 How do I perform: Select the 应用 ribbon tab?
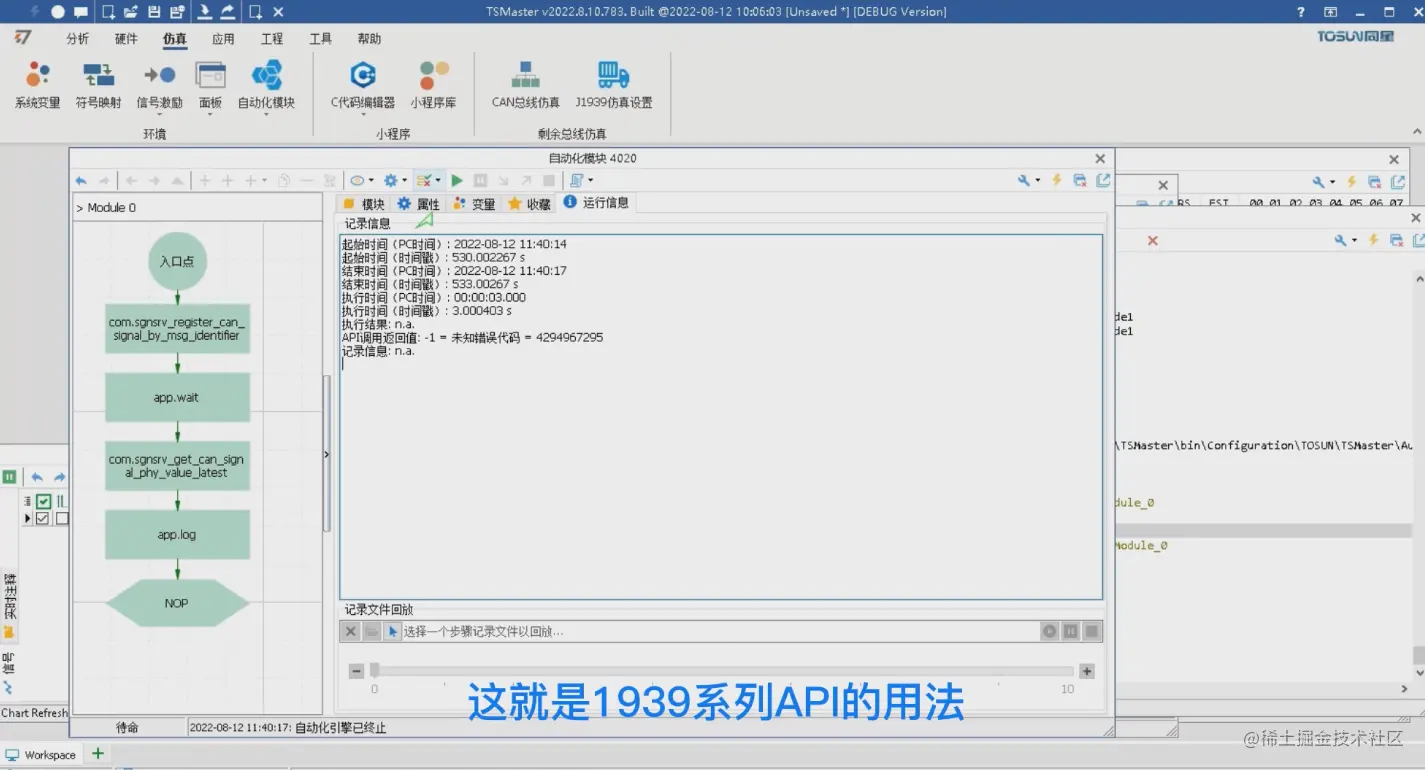223,39
